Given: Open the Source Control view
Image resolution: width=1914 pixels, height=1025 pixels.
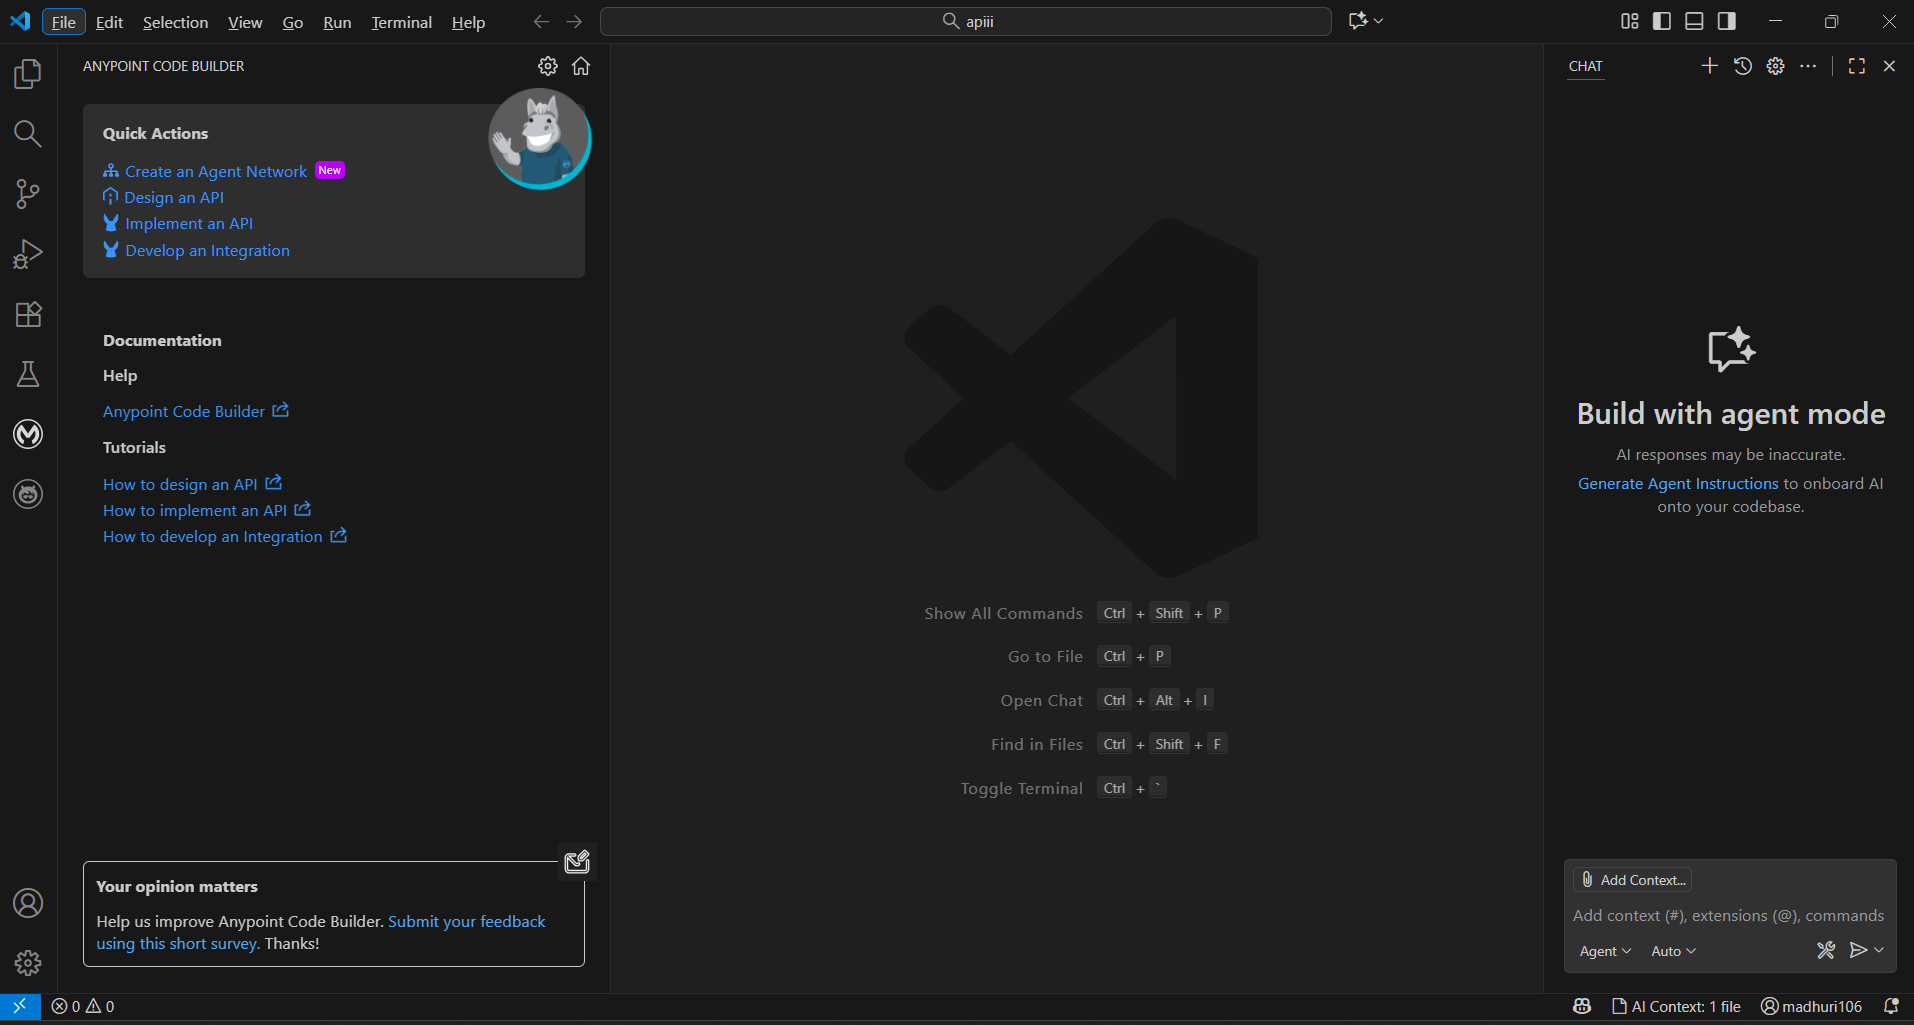Looking at the screenshot, I should pyautogui.click(x=28, y=194).
